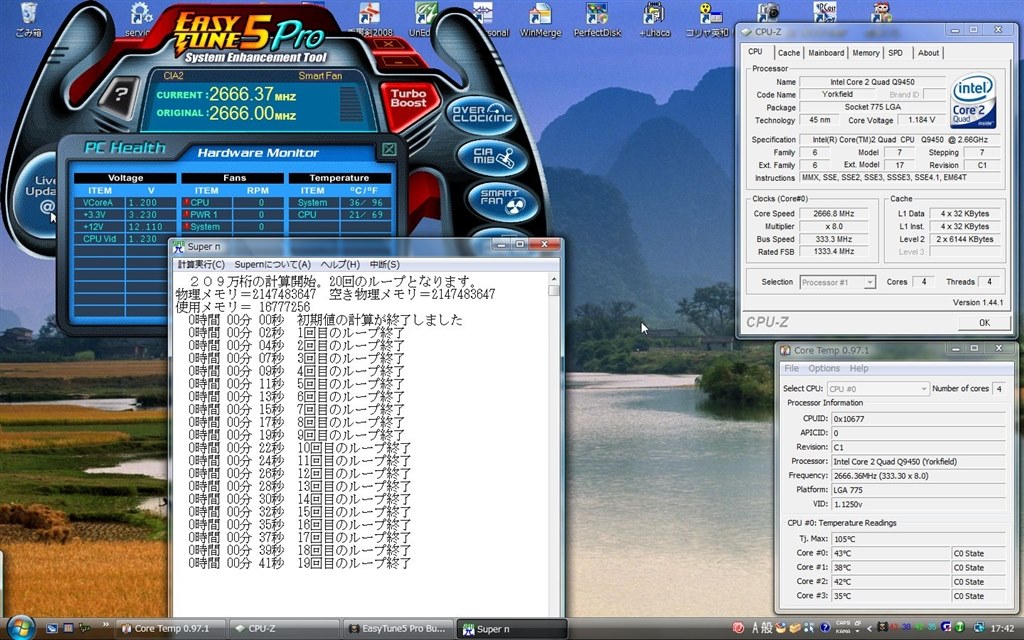Screen dimensions: 1024x640
Task: Open the Options menu in Core Temp
Action: pos(824,368)
